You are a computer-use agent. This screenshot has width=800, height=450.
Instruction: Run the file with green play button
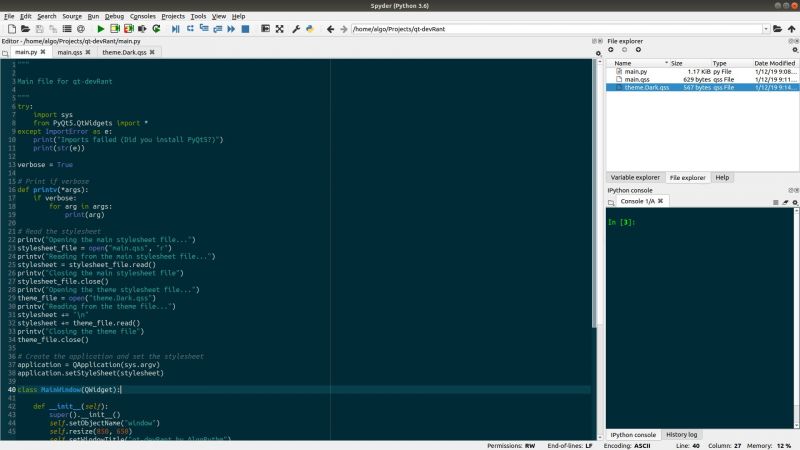click(101, 29)
